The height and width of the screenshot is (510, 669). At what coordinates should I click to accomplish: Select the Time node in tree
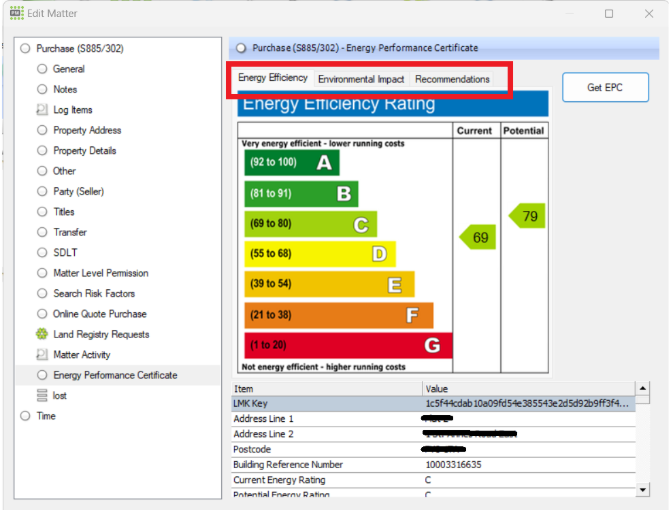click(46, 416)
